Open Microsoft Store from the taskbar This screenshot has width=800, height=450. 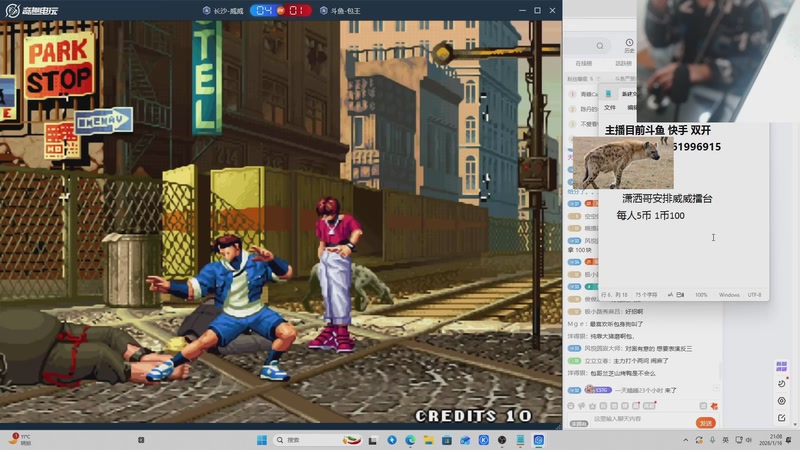(x=447, y=440)
